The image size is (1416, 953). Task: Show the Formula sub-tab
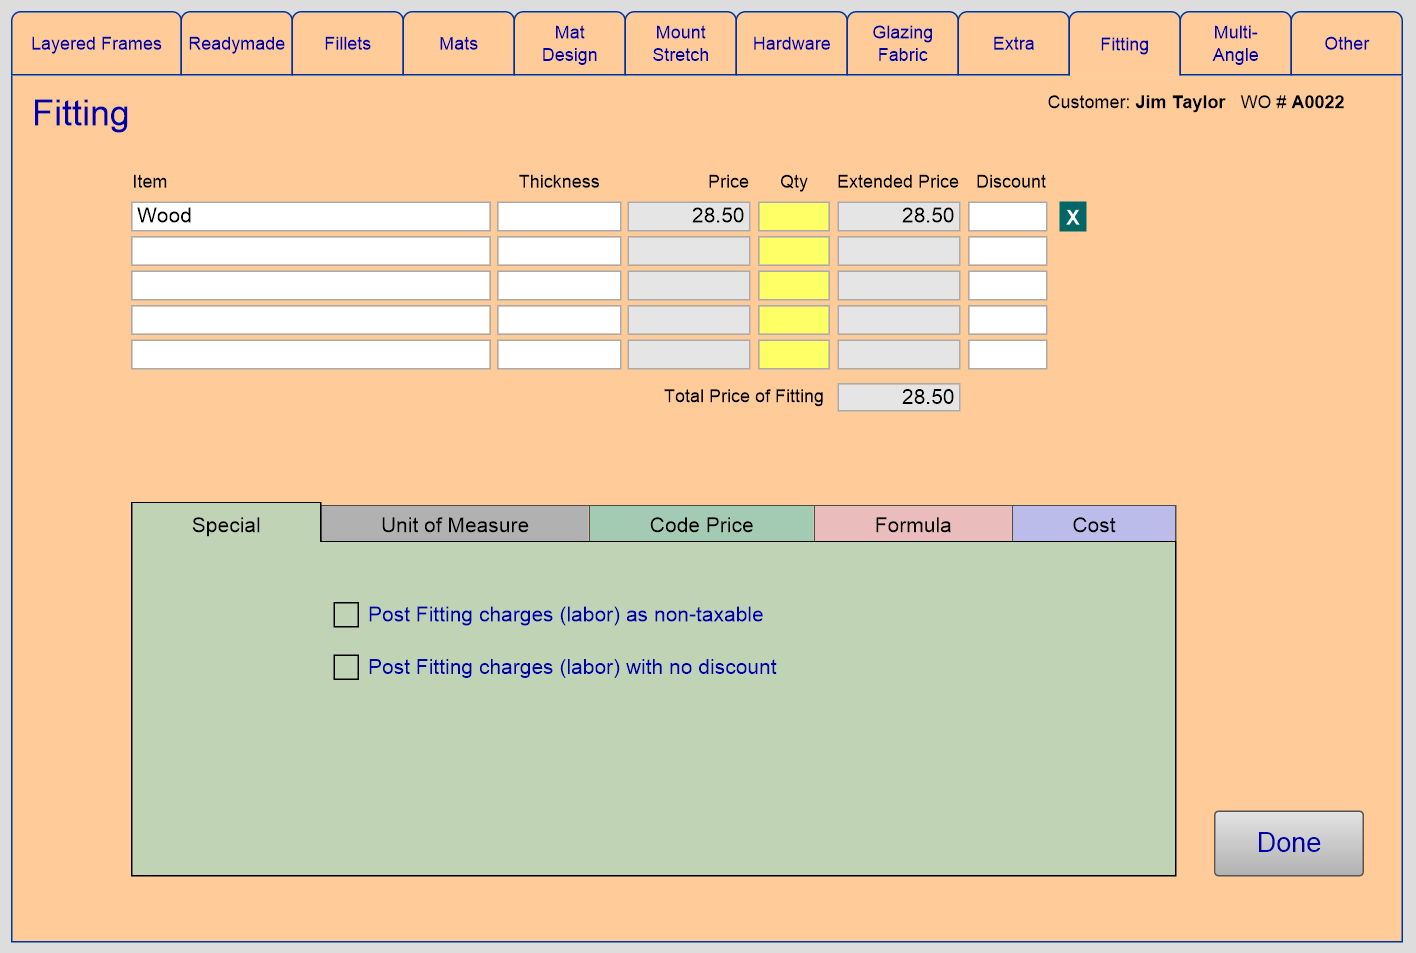[x=913, y=524]
